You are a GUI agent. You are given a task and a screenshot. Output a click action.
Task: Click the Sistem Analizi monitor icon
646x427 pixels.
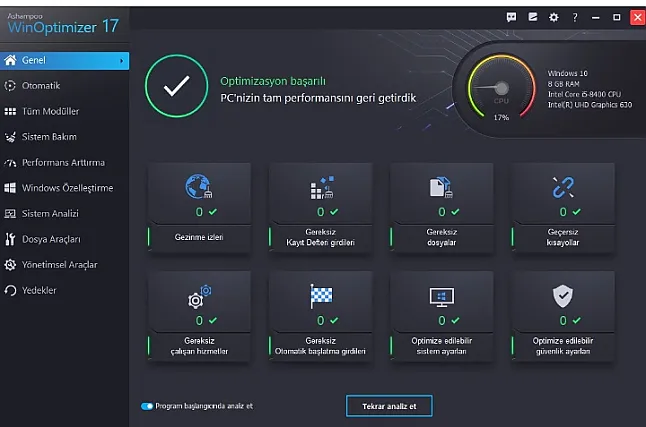10,214
